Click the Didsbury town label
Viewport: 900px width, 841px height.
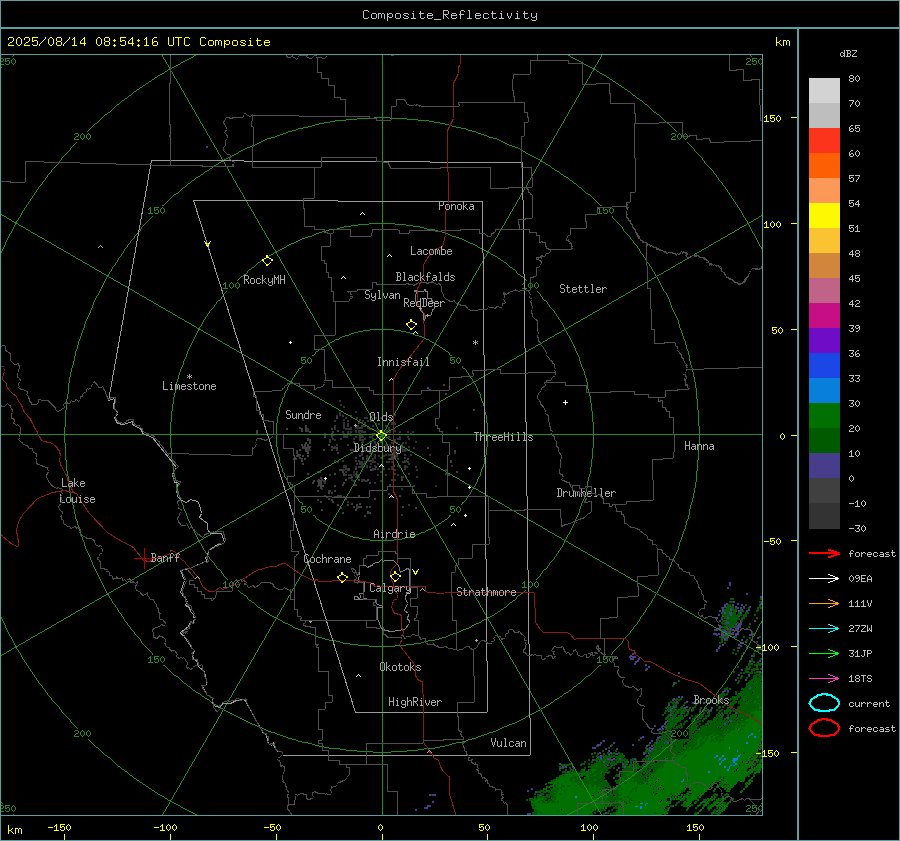coord(377,448)
